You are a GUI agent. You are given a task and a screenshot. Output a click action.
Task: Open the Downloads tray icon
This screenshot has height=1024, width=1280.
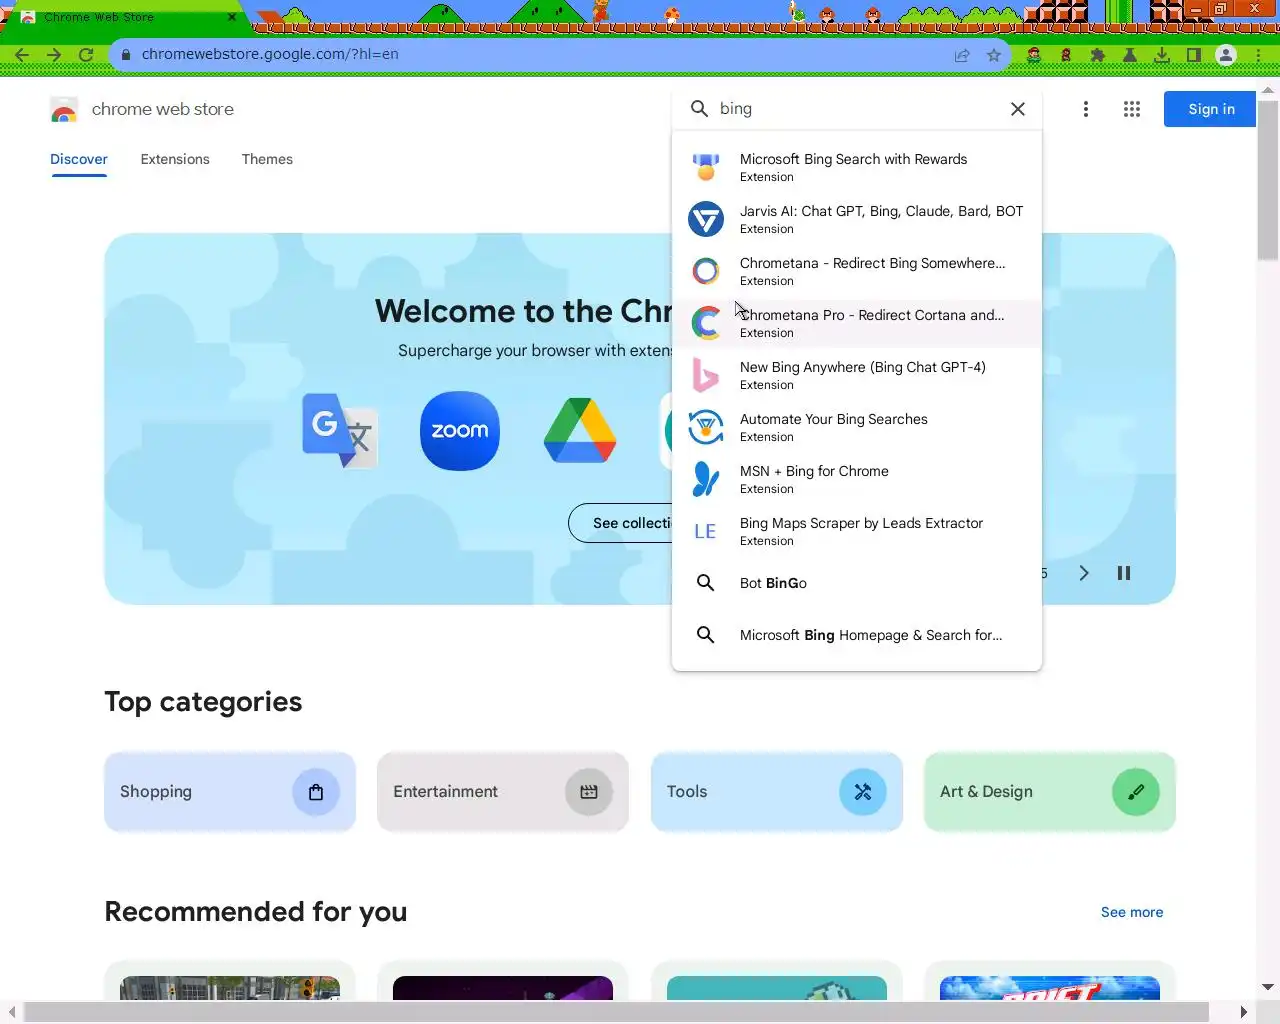pyautogui.click(x=1162, y=55)
